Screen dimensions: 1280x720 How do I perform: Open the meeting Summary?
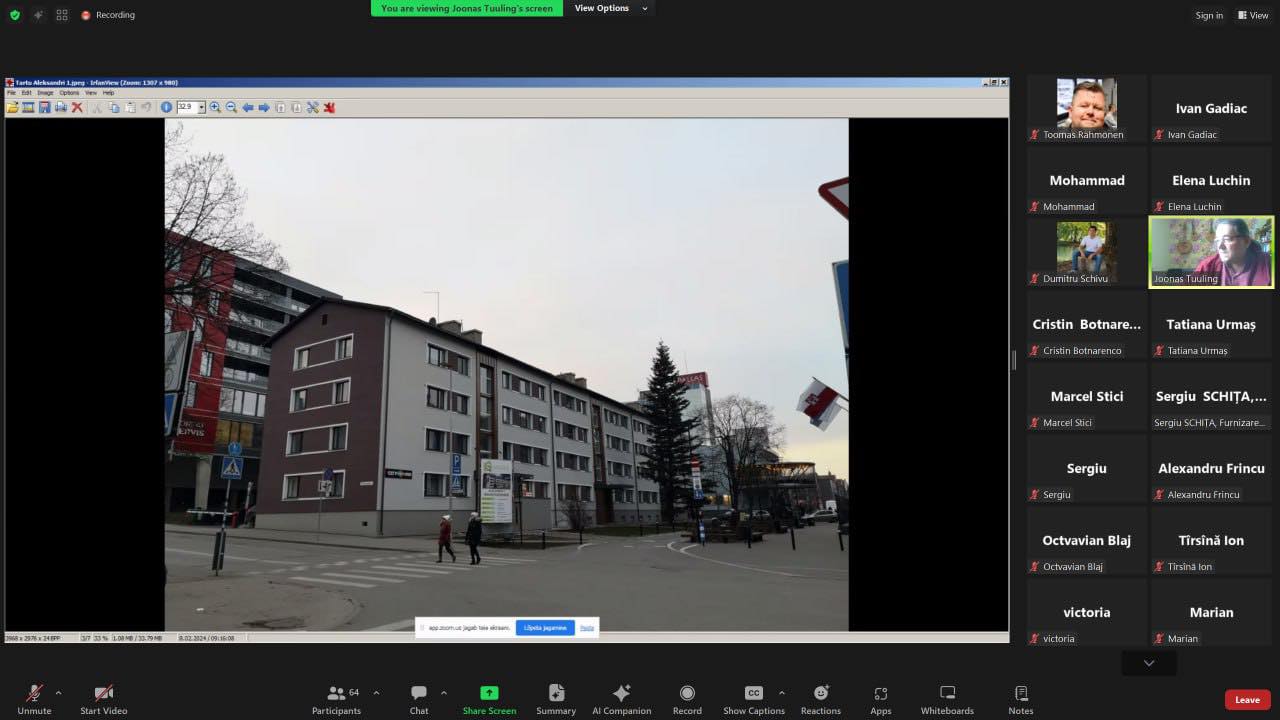coord(556,699)
